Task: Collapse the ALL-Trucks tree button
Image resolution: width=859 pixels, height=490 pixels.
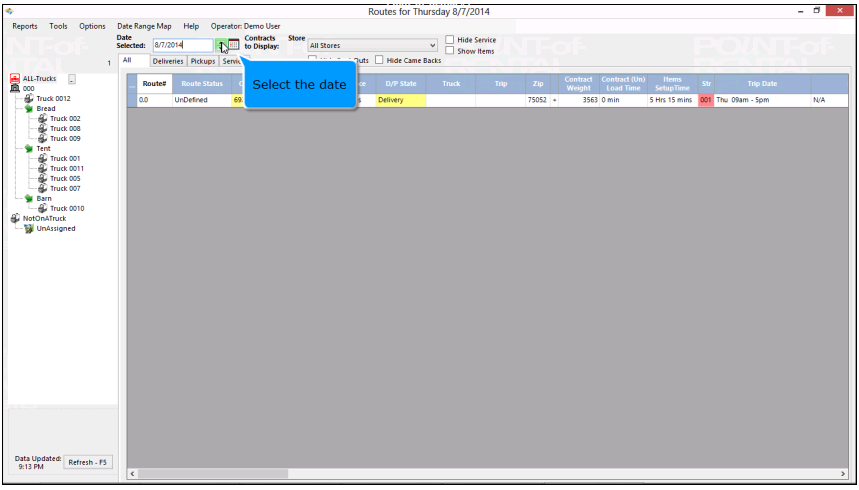Action: pyautogui.click(x=71, y=79)
